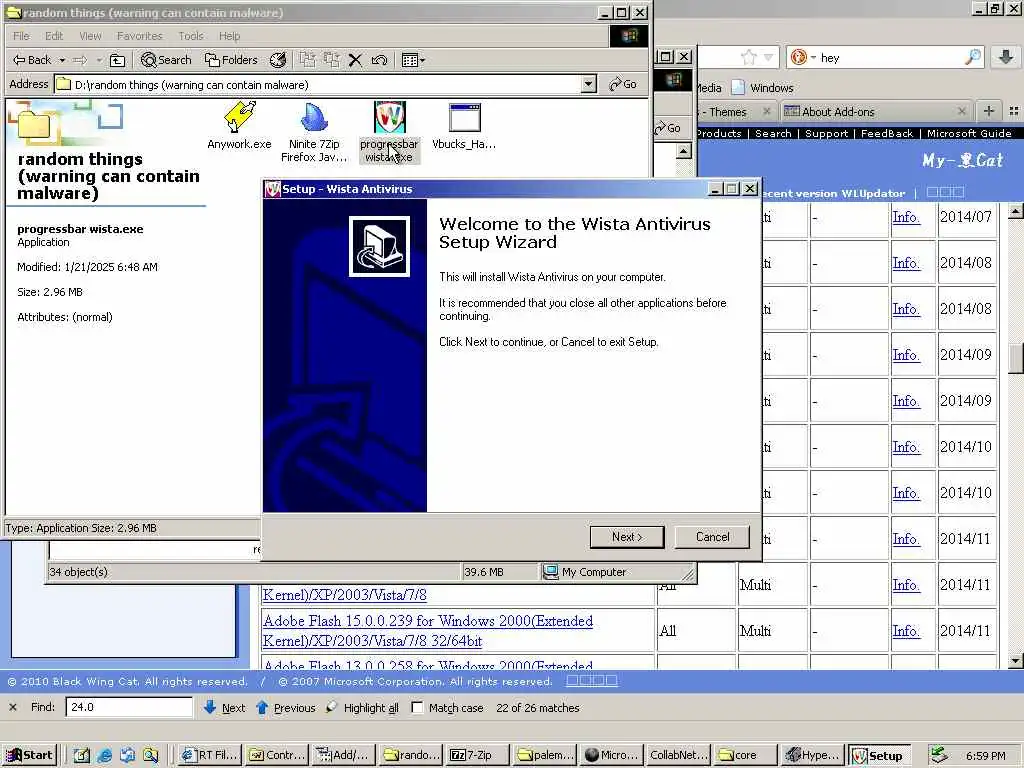Image resolution: width=1024 pixels, height=768 pixels.
Task: Click webpage scrollbar up arrow
Action: pyautogui.click(x=1015, y=211)
